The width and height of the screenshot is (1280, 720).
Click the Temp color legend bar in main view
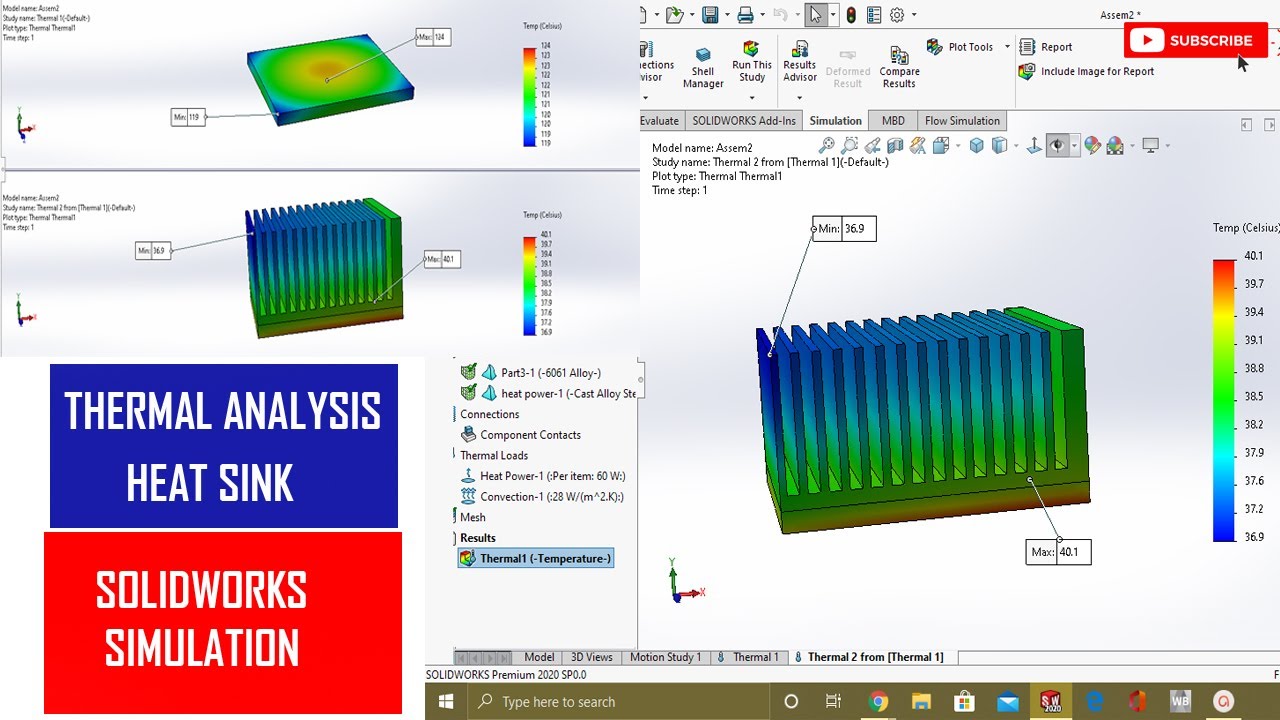[1224, 400]
